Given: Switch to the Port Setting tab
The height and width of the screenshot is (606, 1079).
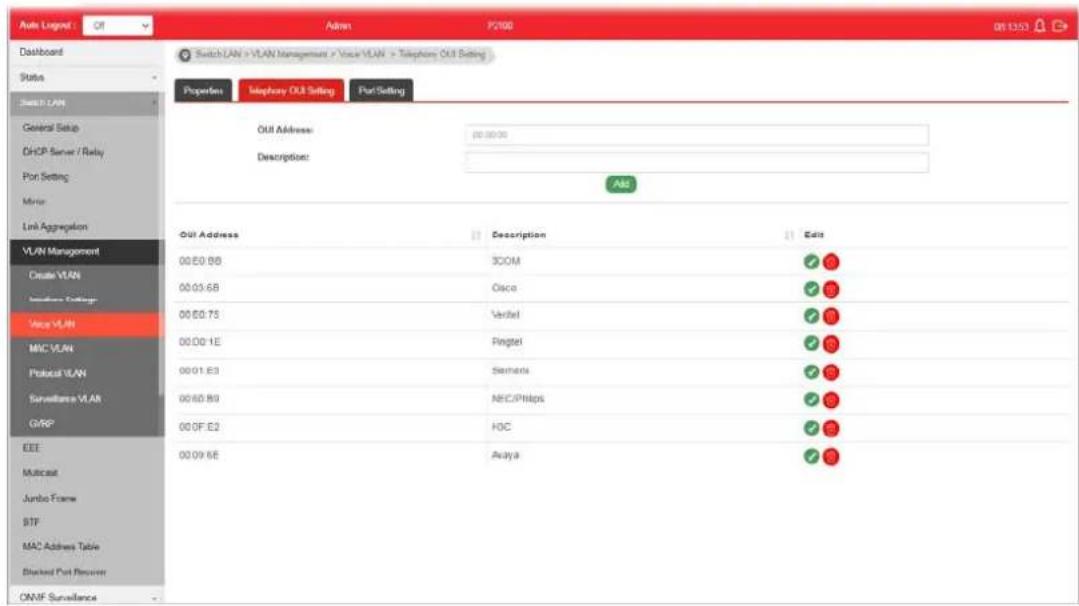Looking at the screenshot, I should coord(381,91).
